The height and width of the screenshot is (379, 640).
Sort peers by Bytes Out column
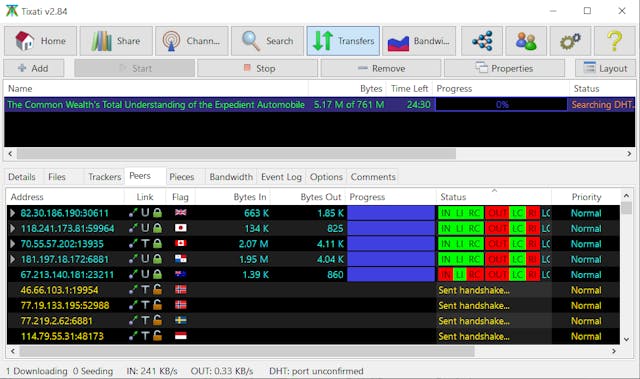(308, 197)
